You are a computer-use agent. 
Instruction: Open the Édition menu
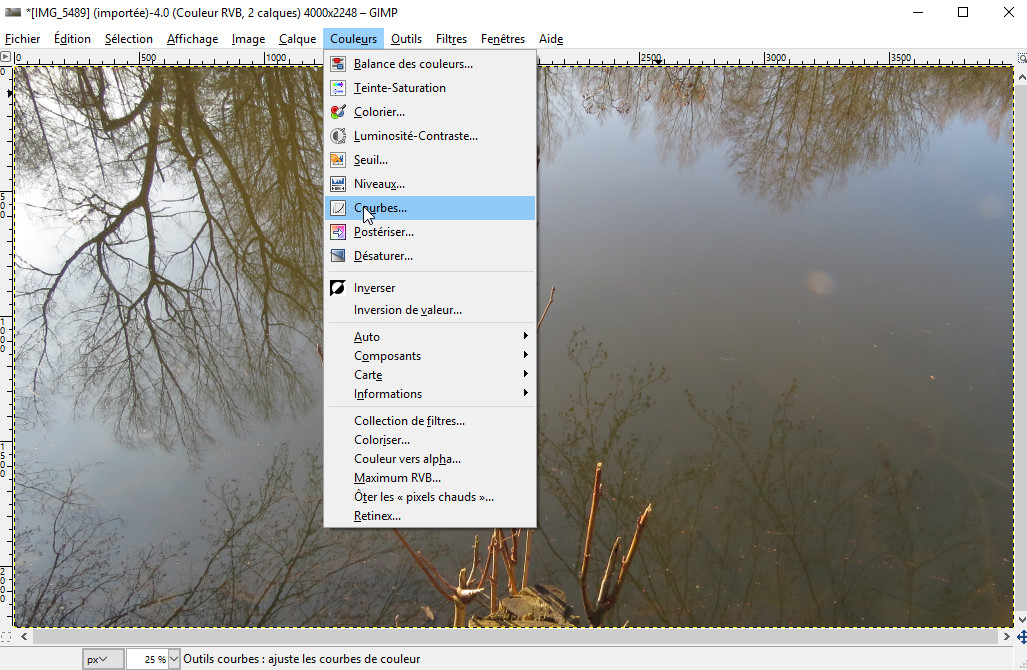(x=72, y=39)
